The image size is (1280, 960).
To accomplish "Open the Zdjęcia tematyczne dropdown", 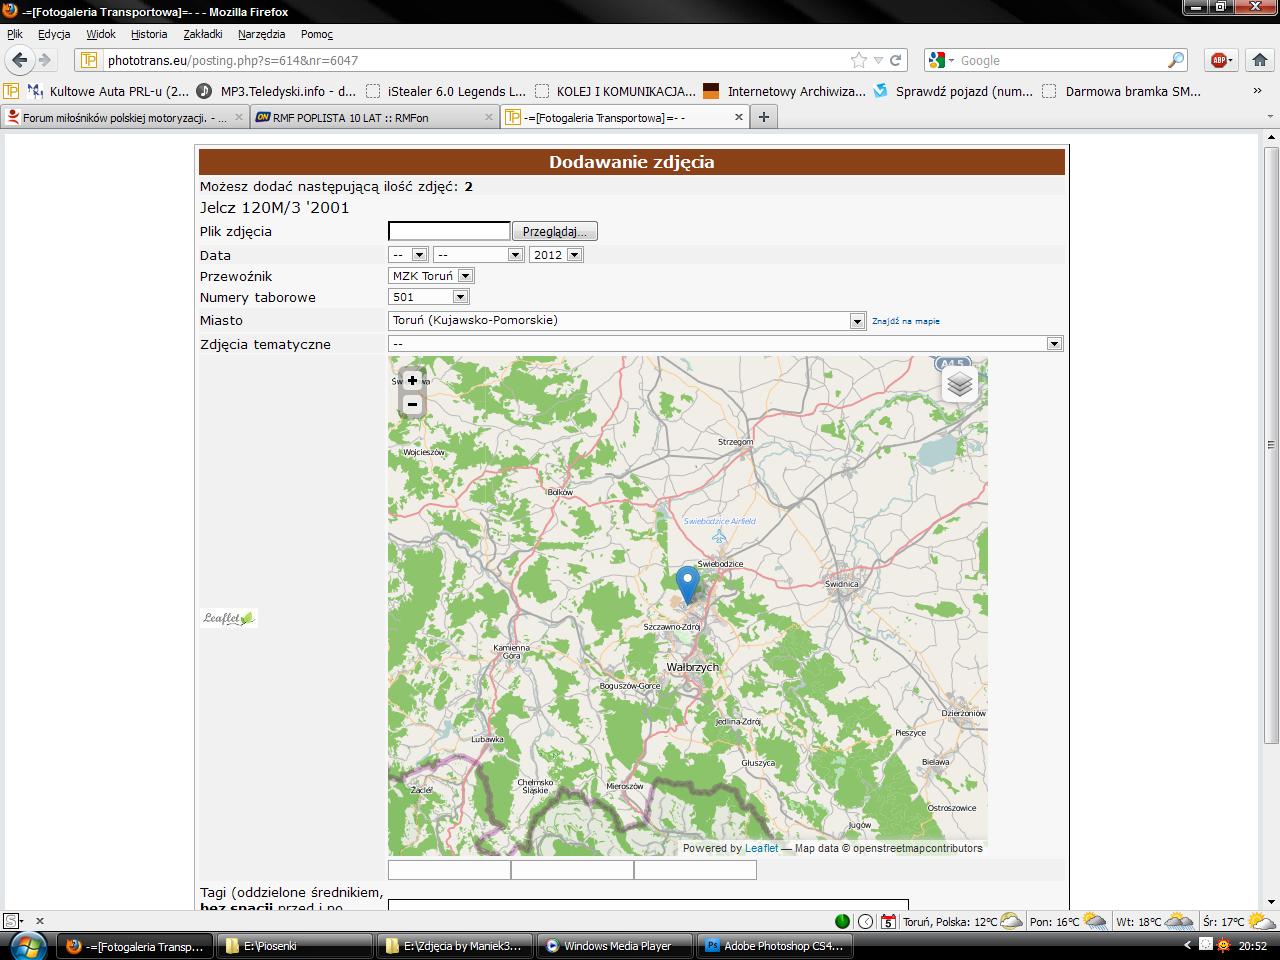I will 725,344.
